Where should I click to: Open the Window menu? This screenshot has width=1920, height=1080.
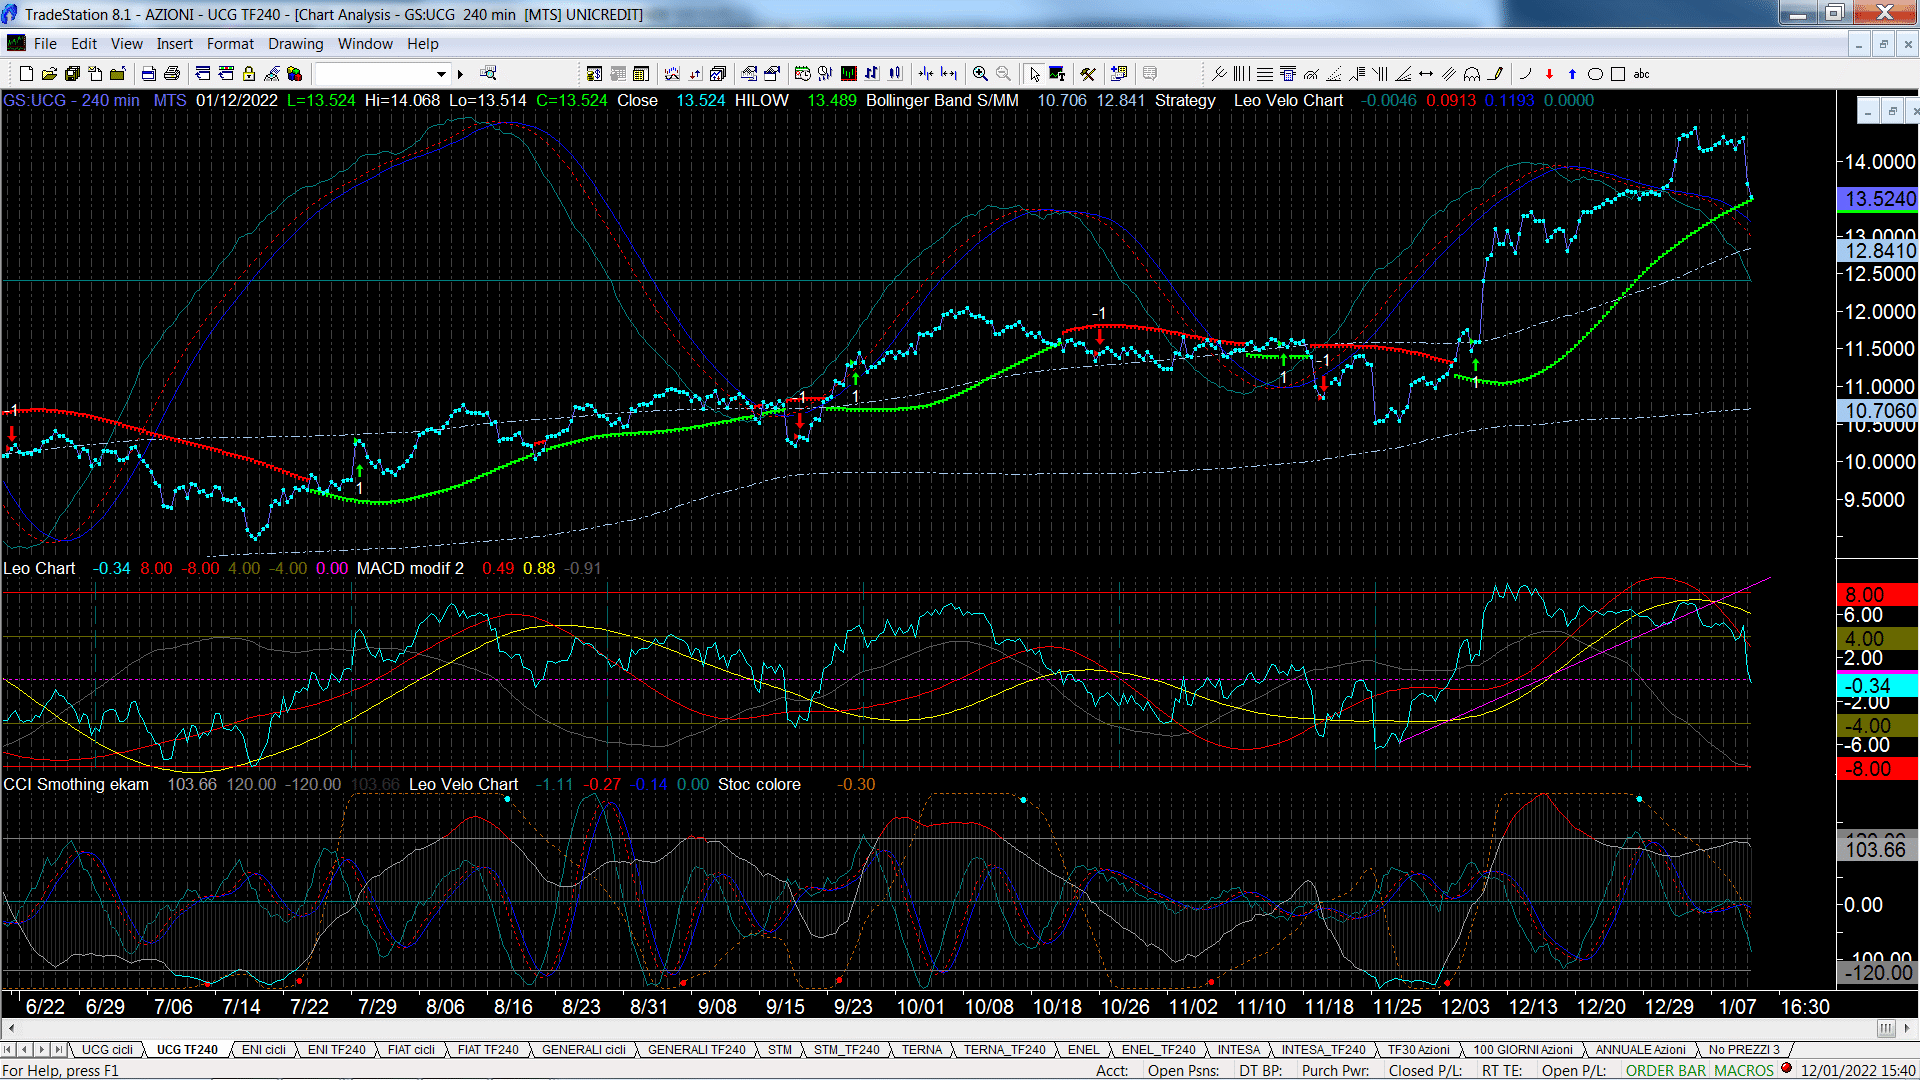365,44
